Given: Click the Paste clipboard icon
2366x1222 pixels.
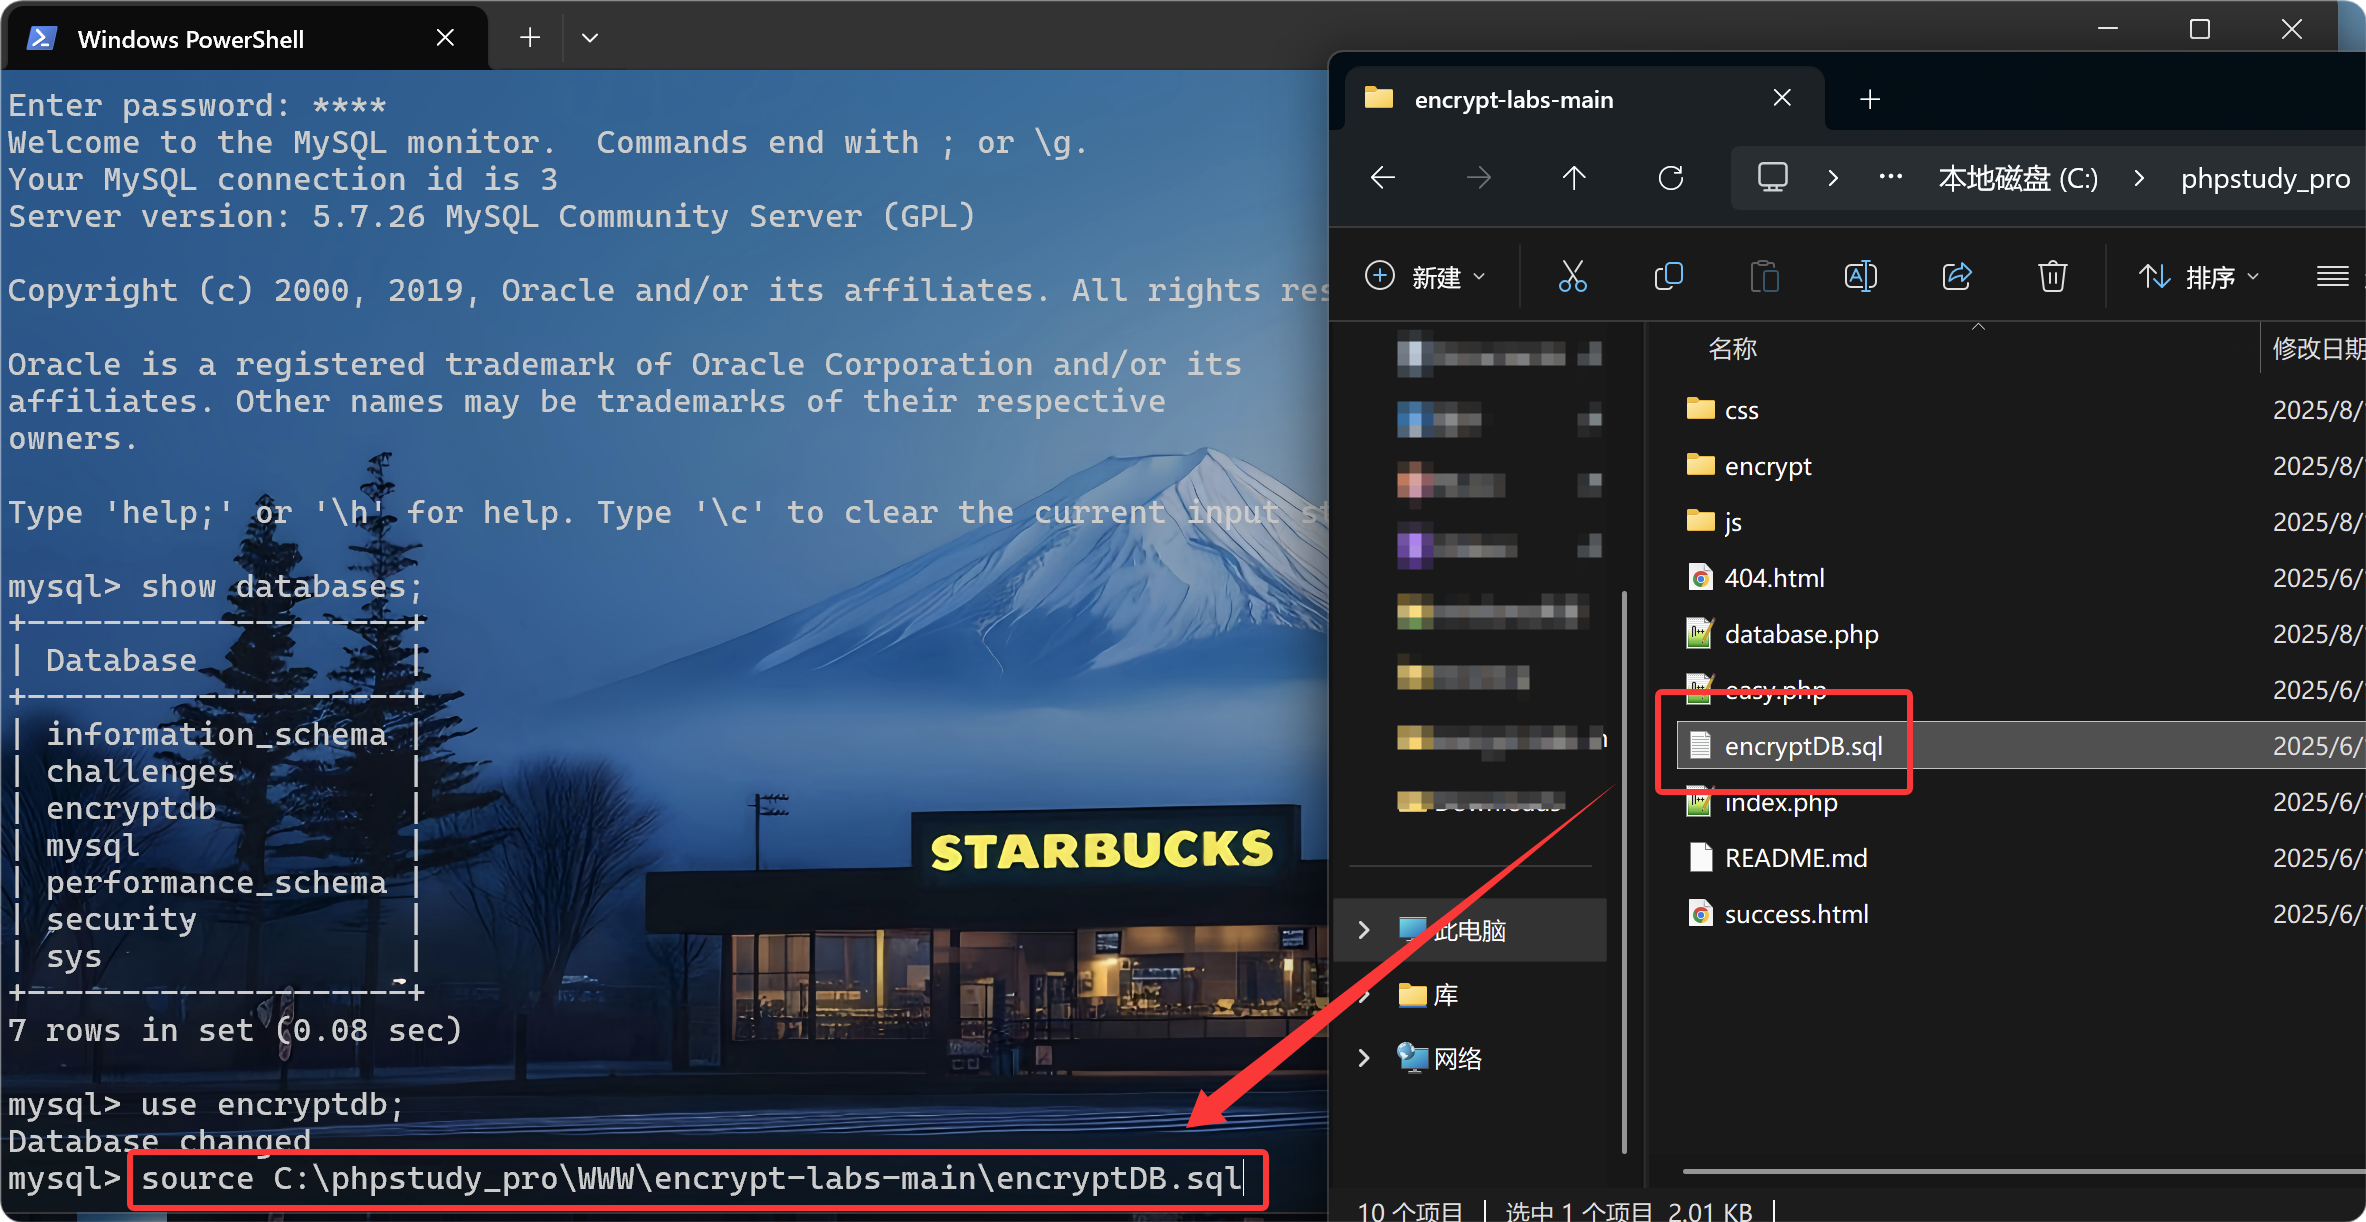Looking at the screenshot, I should coord(1764,276).
